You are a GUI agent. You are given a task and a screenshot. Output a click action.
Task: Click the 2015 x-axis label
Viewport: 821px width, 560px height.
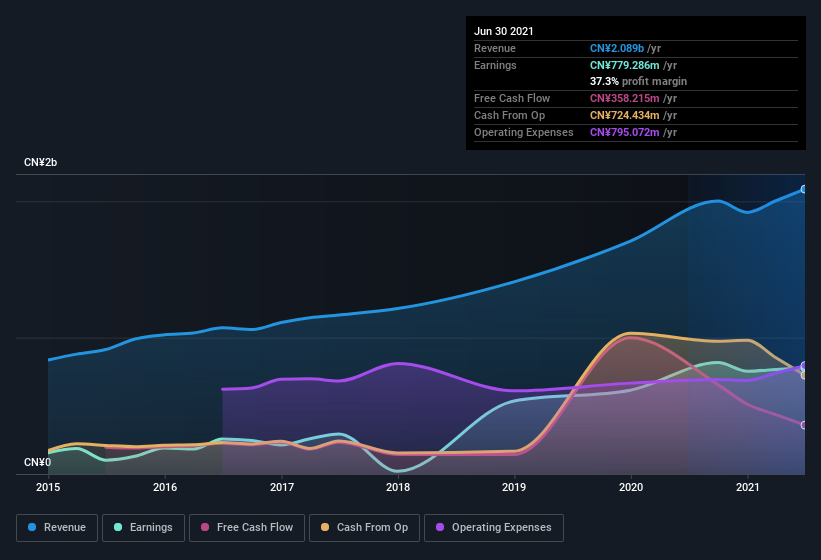pos(48,487)
